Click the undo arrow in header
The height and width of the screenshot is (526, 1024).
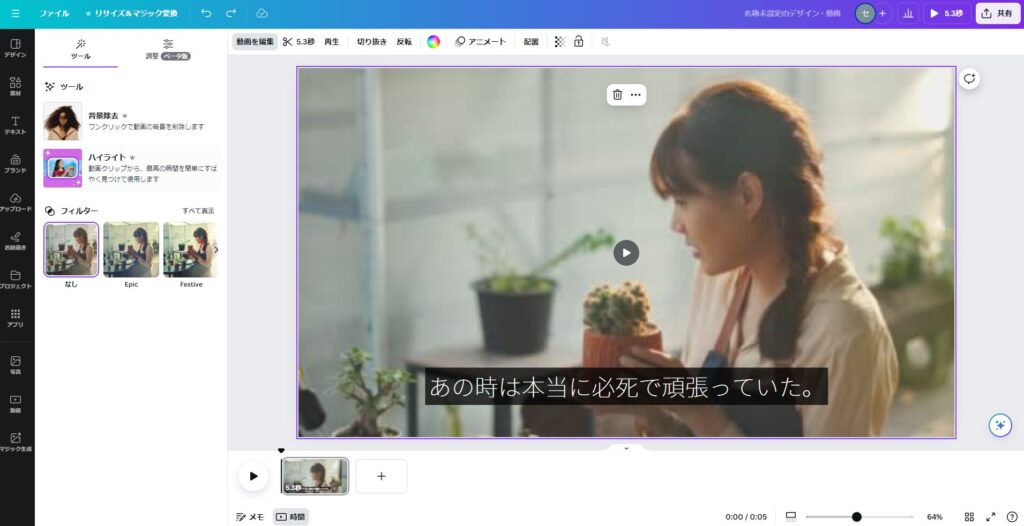(x=206, y=13)
